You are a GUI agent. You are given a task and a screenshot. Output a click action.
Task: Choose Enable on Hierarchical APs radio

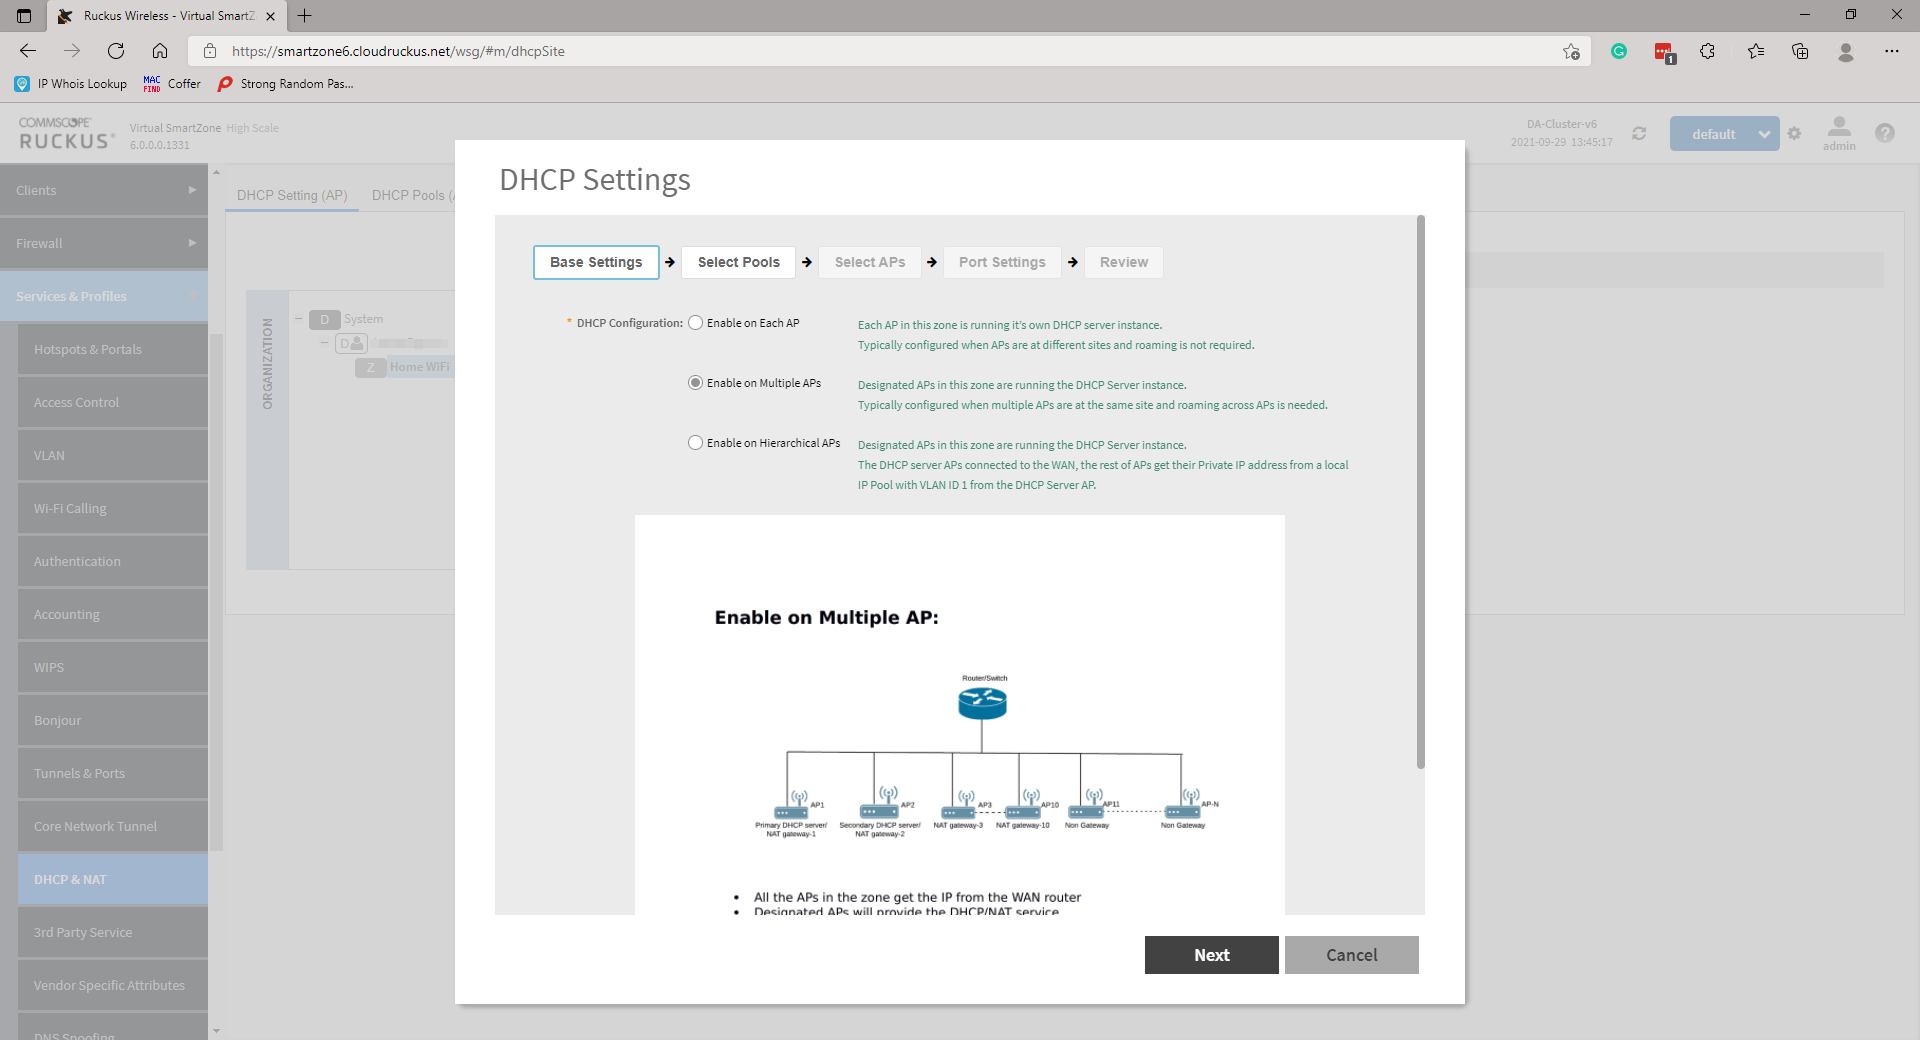click(x=696, y=443)
